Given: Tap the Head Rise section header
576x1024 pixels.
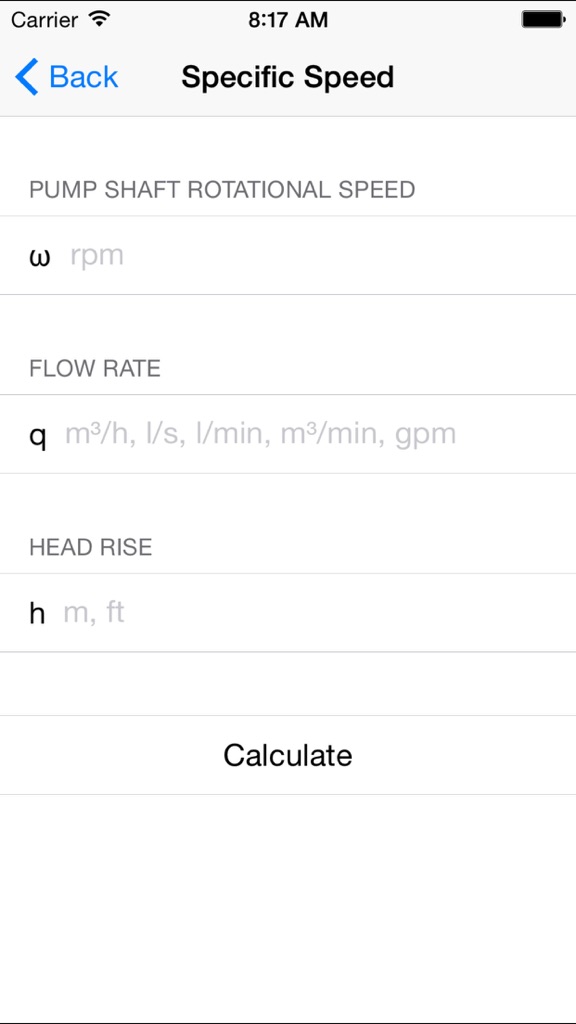Looking at the screenshot, I should [91, 547].
